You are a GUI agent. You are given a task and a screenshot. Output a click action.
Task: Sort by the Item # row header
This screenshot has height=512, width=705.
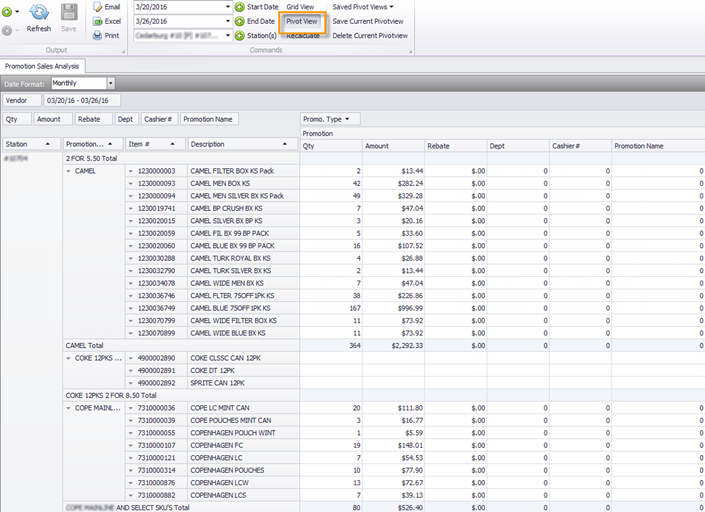(155, 144)
